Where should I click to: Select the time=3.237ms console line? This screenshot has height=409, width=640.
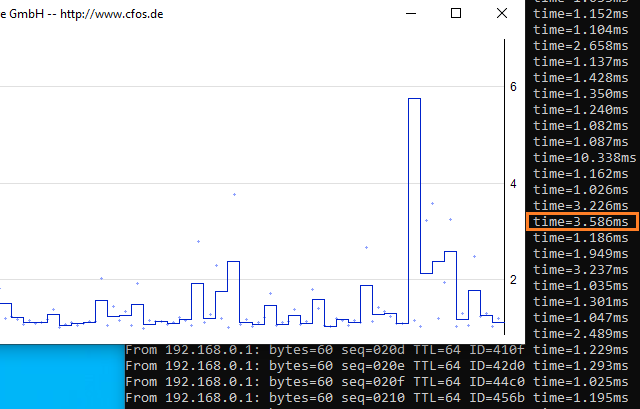coord(580,270)
